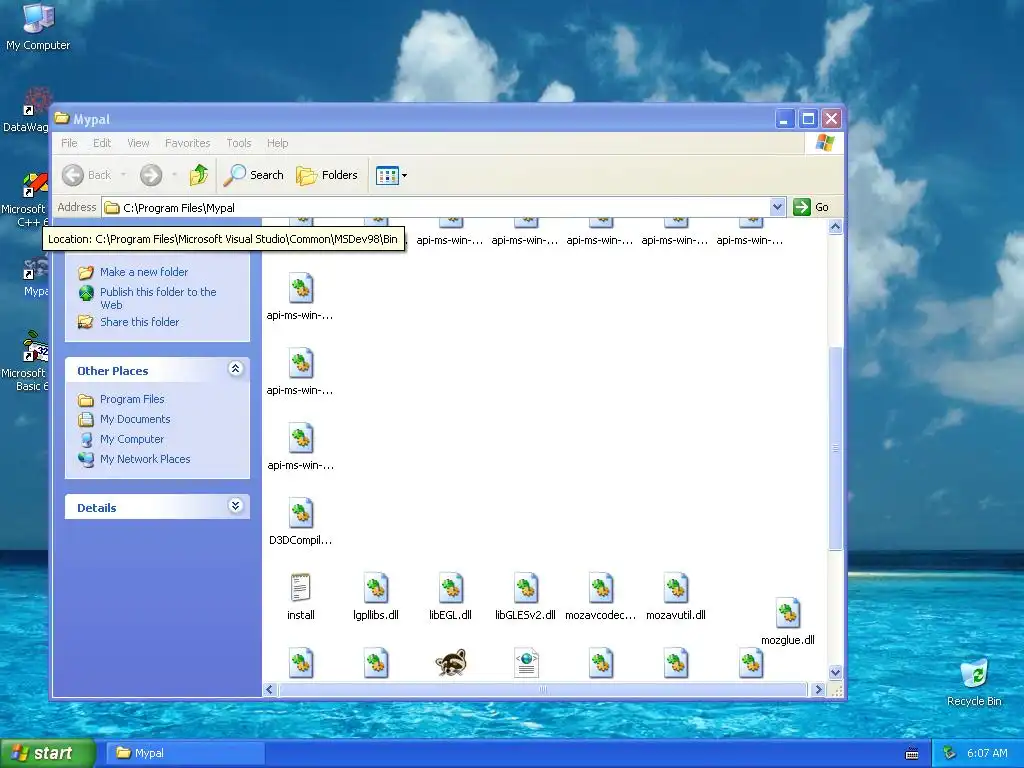Image resolution: width=1024 pixels, height=768 pixels.
Task: Open the View menu
Action: point(138,143)
